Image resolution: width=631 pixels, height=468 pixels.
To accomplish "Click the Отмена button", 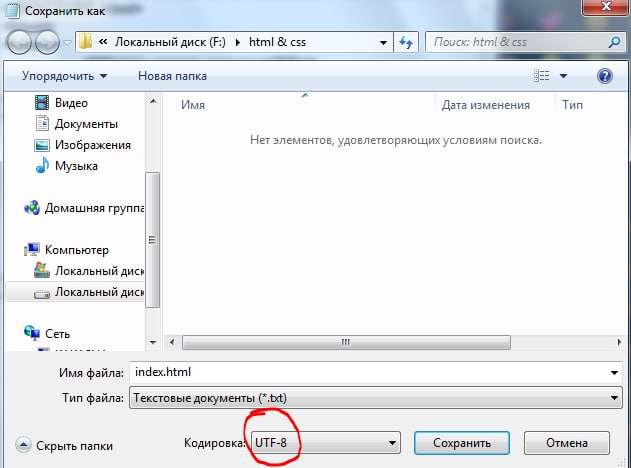I will pyautogui.click(x=567, y=443).
